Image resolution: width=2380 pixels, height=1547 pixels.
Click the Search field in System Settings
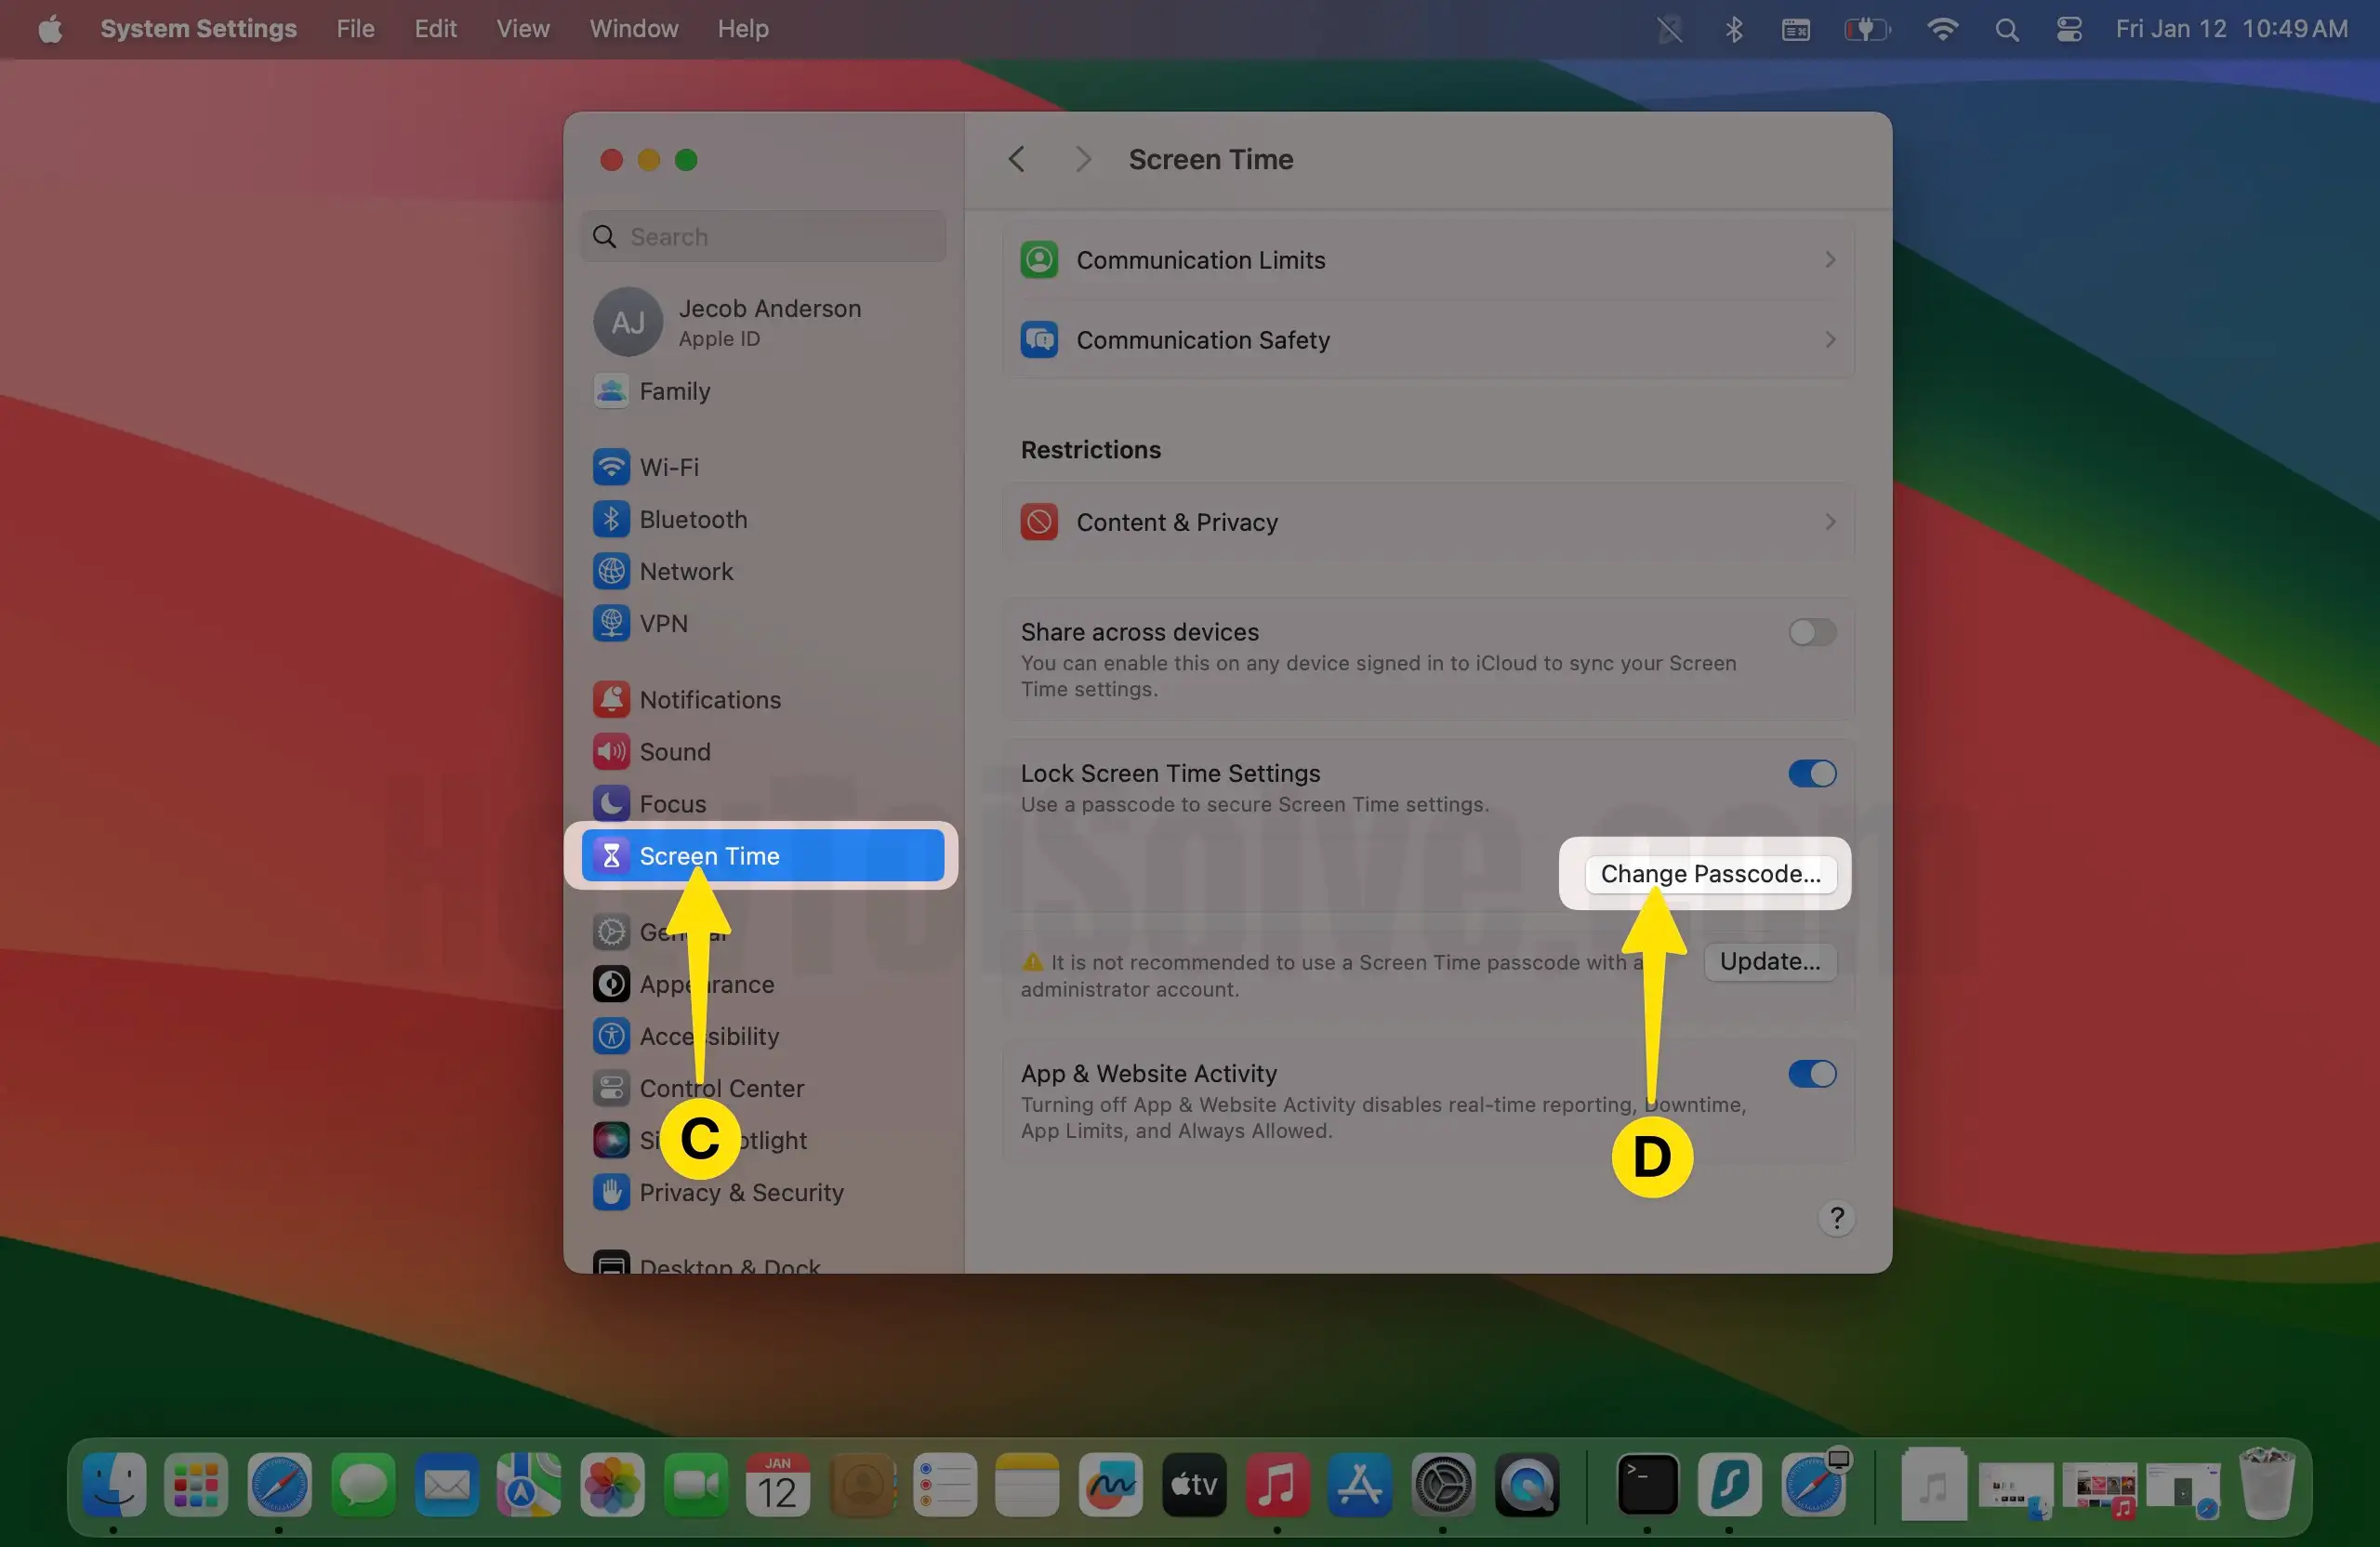pos(762,237)
